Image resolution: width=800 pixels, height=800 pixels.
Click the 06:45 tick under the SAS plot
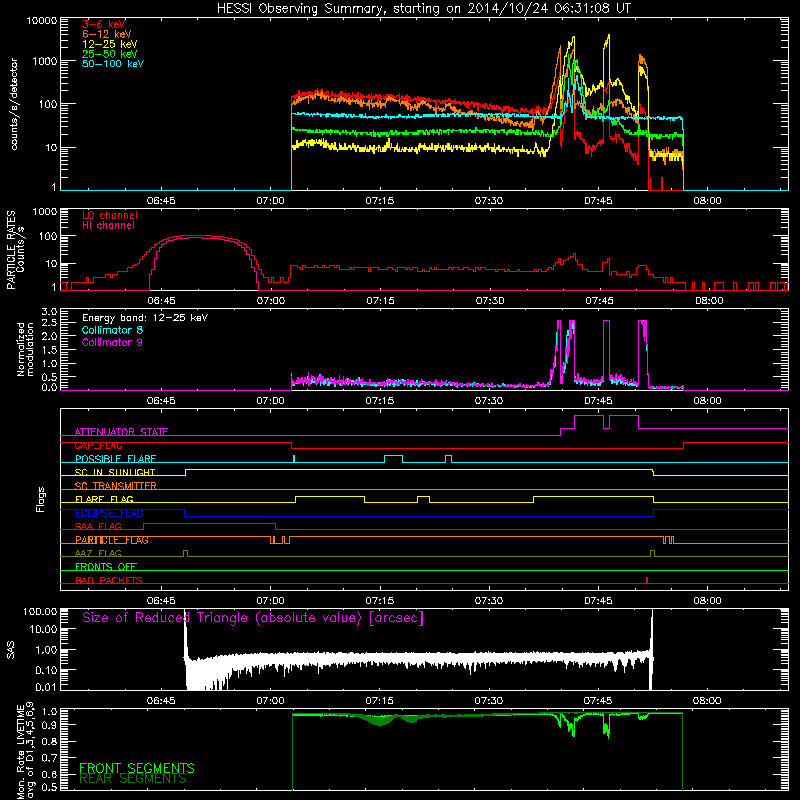[x=161, y=701]
